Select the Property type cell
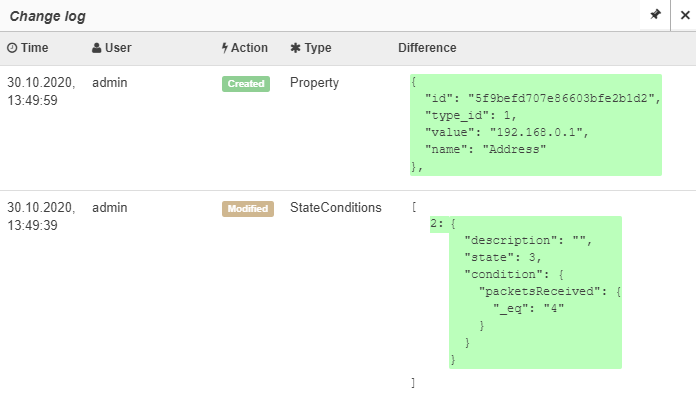696x395 pixels. click(x=314, y=83)
